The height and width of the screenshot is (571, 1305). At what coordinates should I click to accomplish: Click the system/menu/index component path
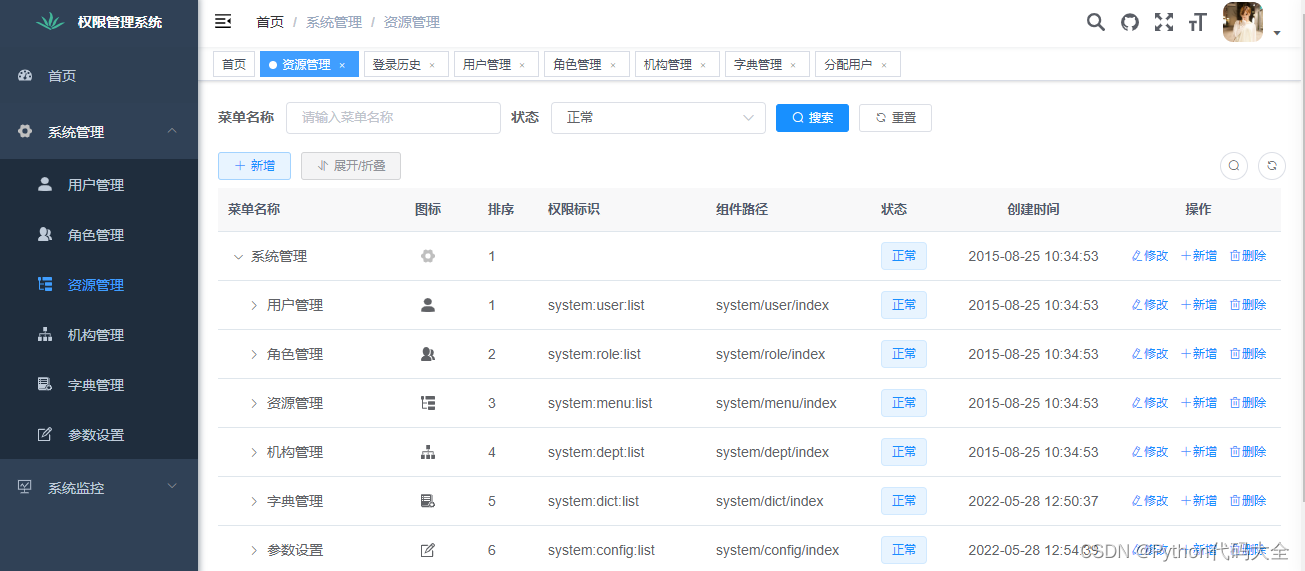pyautogui.click(x=776, y=403)
